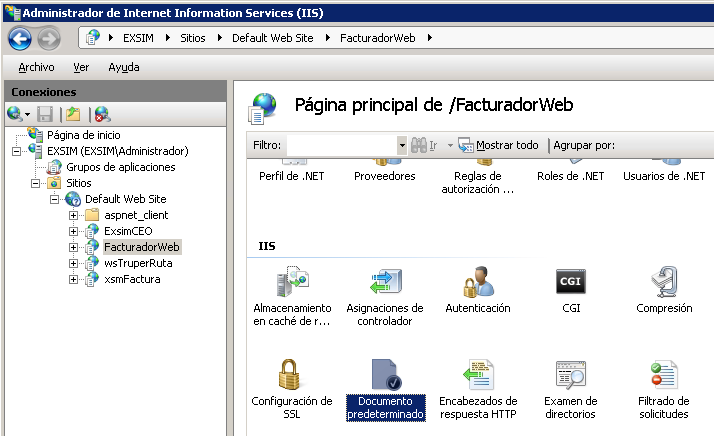Click the back navigation arrow button
The width and height of the screenshot is (714, 436).
pyautogui.click(x=20, y=39)
